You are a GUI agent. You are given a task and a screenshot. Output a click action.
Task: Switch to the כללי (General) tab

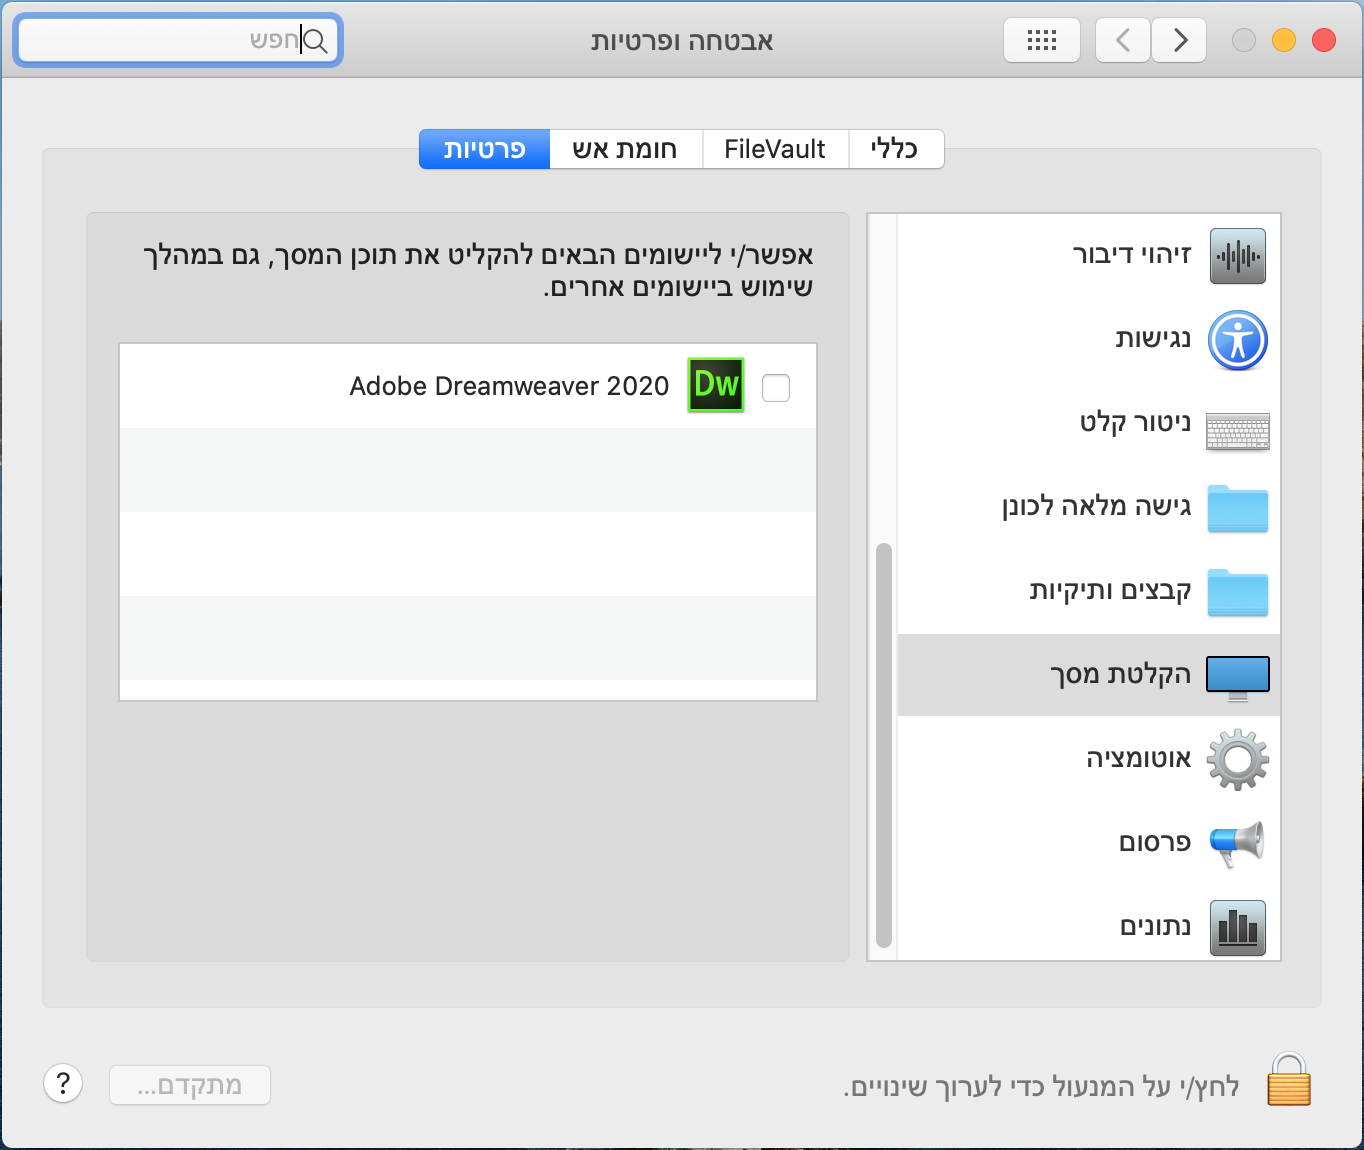(896, 148)
